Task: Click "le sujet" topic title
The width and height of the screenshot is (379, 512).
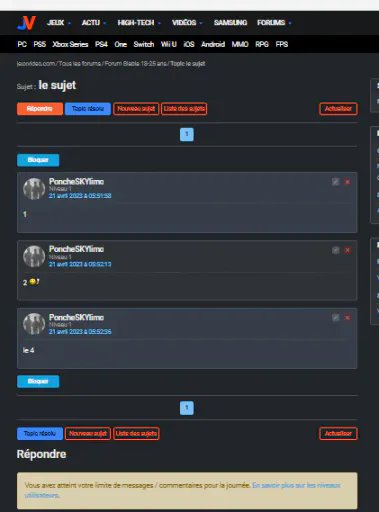Action: pyautogui.click(x=57, y=85)
